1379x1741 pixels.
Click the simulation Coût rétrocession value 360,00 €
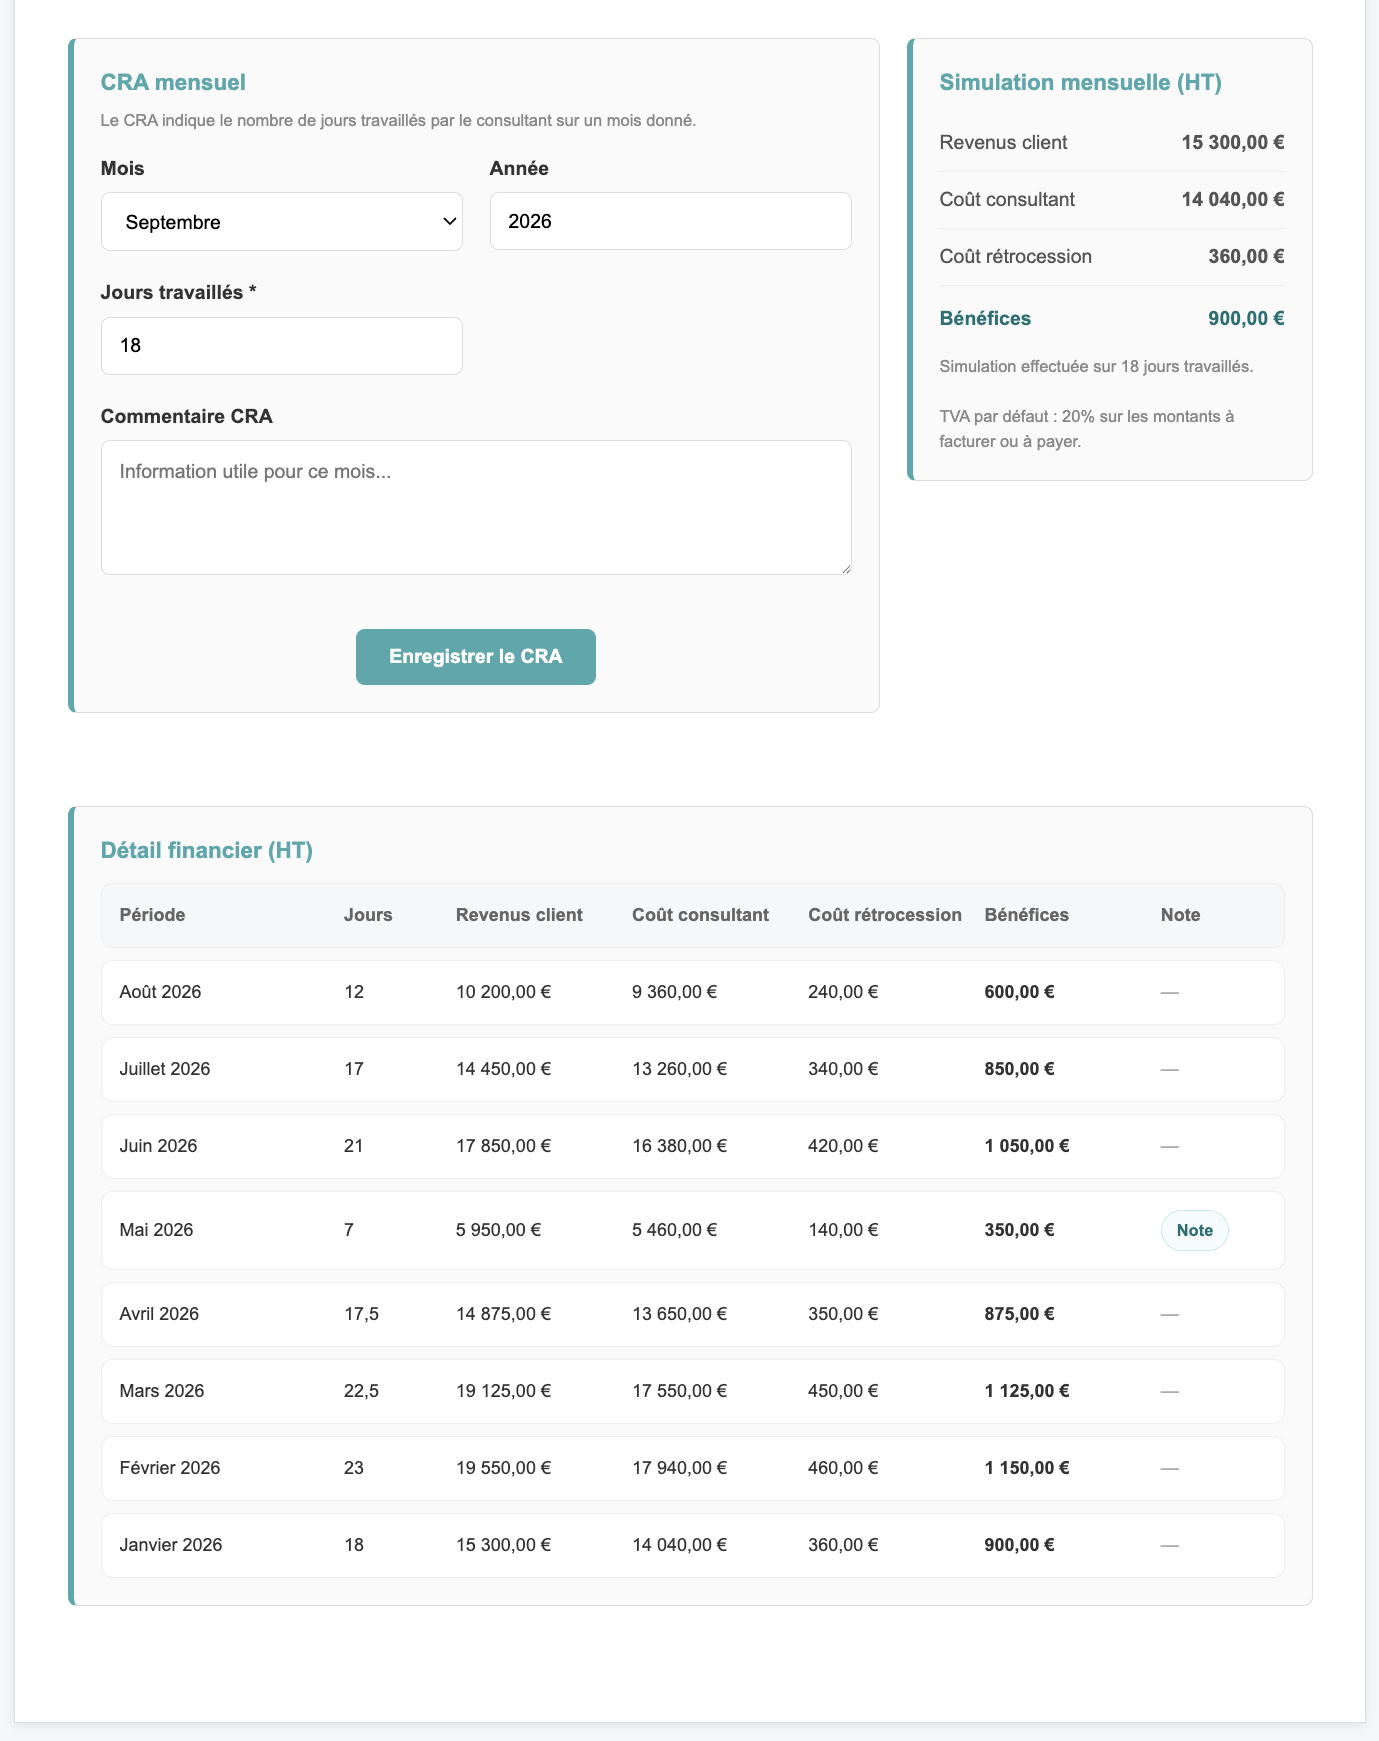click(x=1246, y=257)
